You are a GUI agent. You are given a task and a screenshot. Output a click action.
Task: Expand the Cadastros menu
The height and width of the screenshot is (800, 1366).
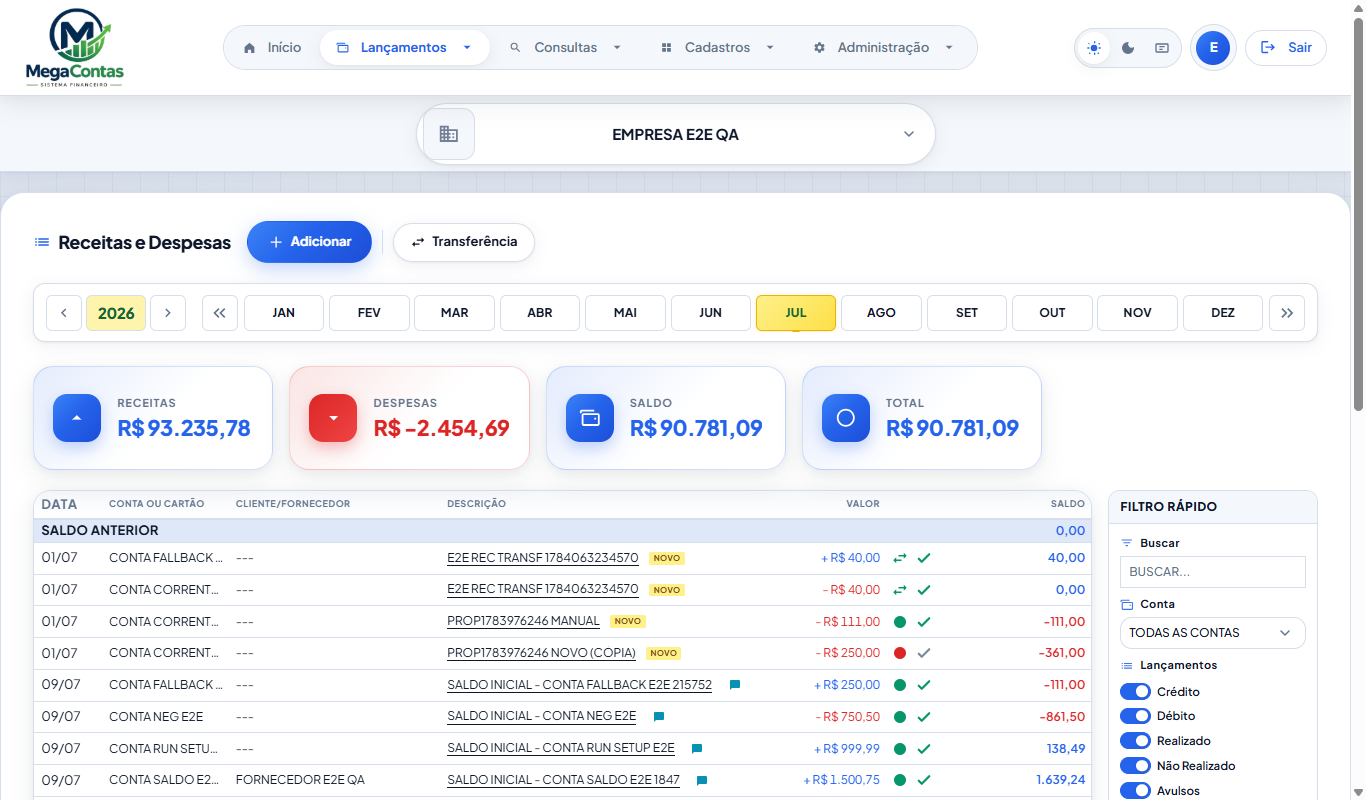717,48
